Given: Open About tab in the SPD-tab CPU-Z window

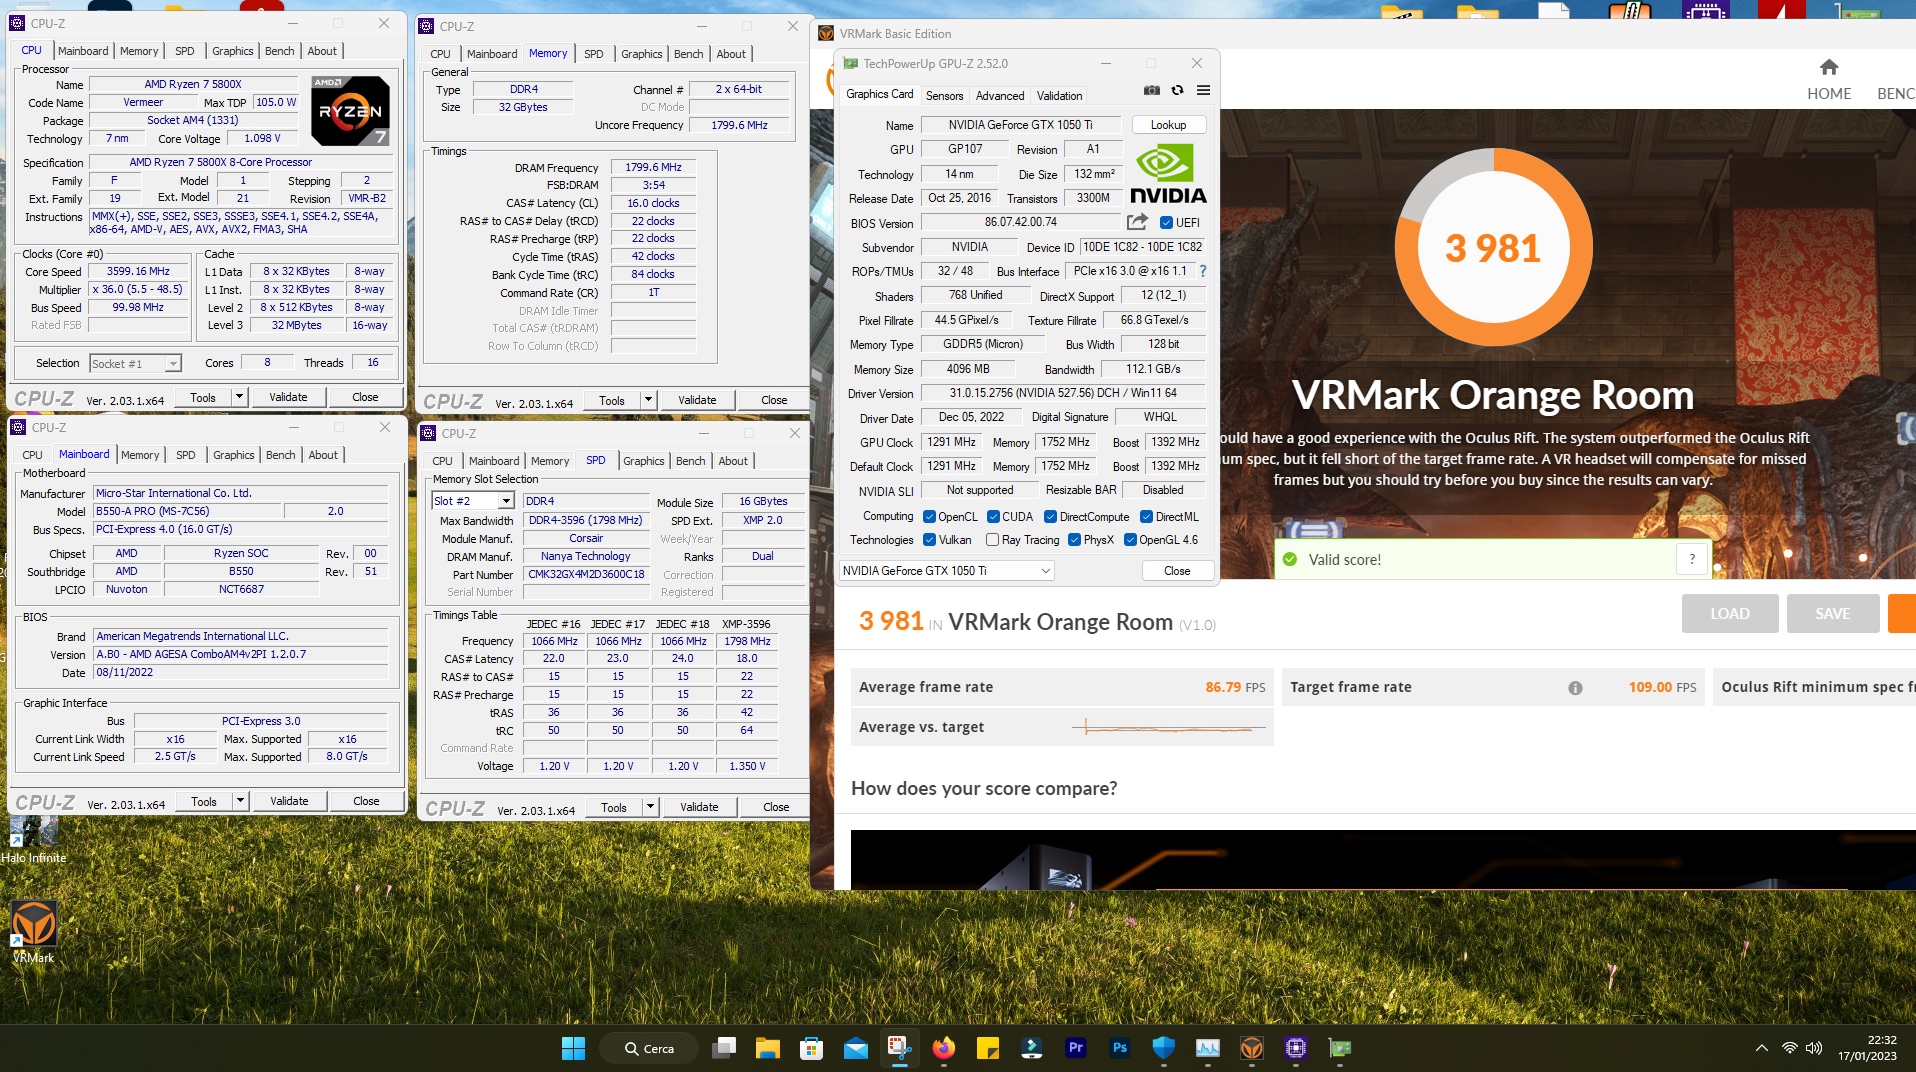Looking at the screenshot, I should tap(733, 461).
